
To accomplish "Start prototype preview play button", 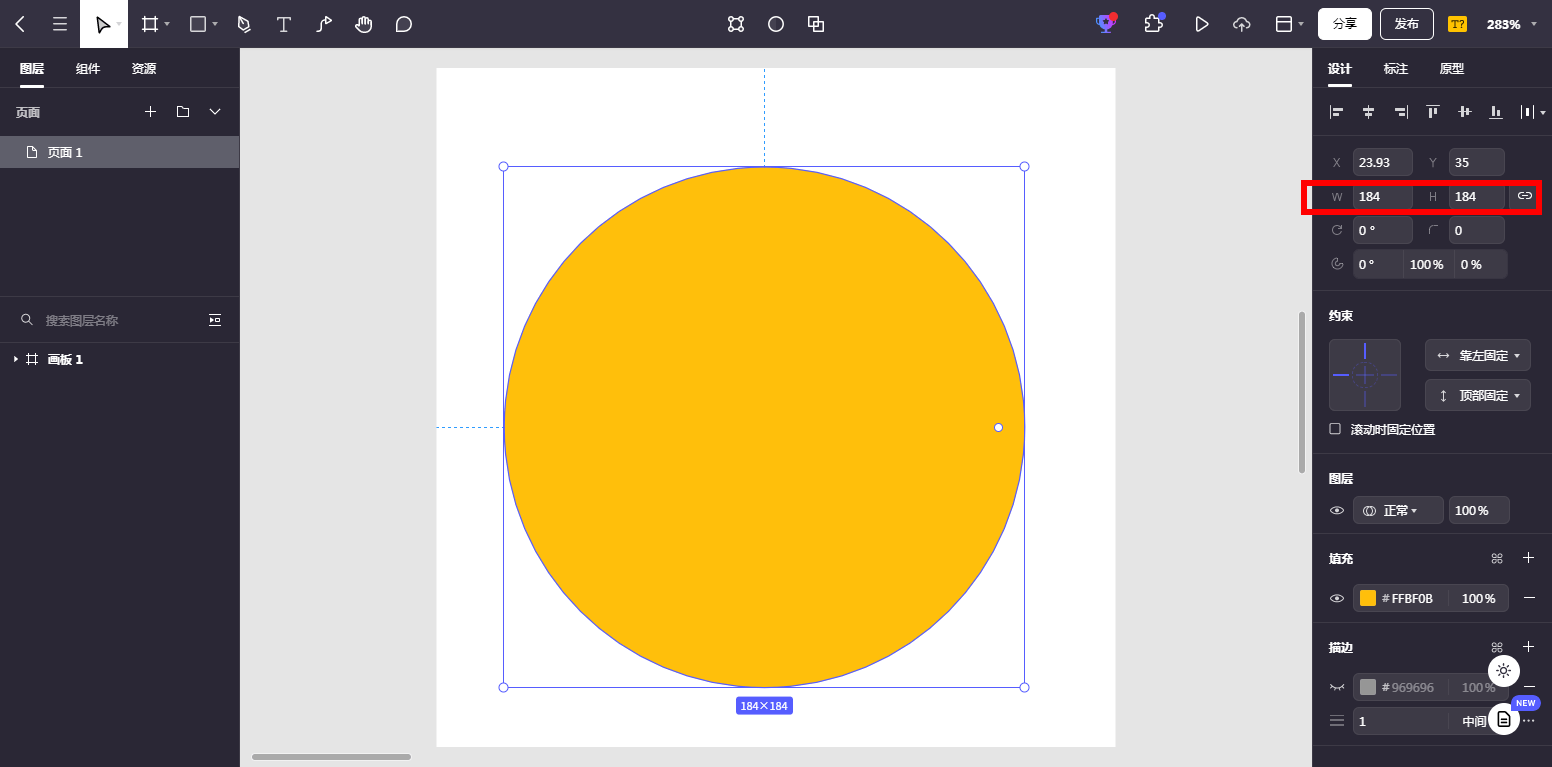I will tap(1202, 24).
